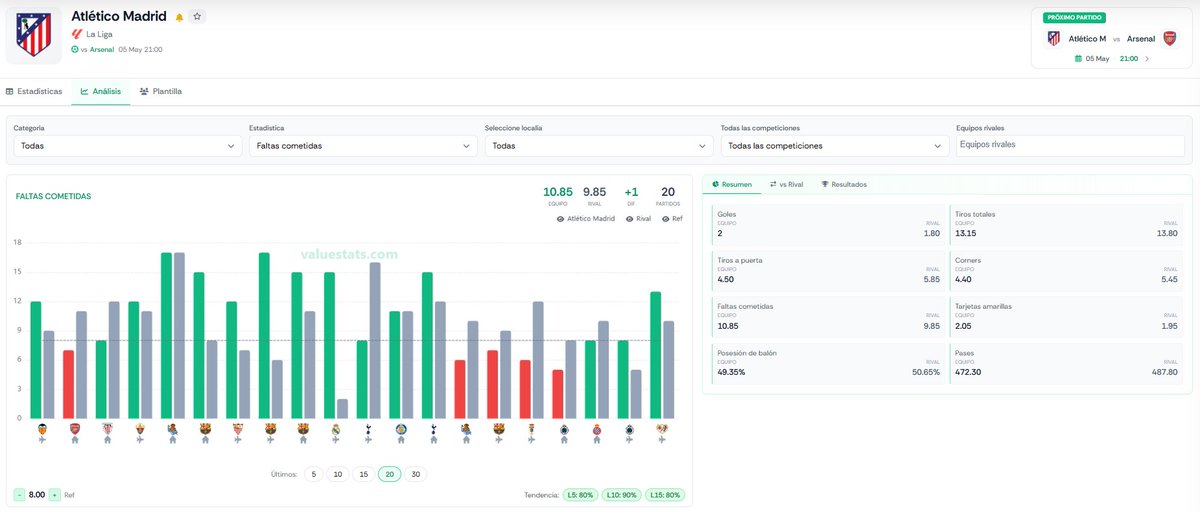
Task: Click the Equipos rivales input field
Action: (x=1070, y=146)
